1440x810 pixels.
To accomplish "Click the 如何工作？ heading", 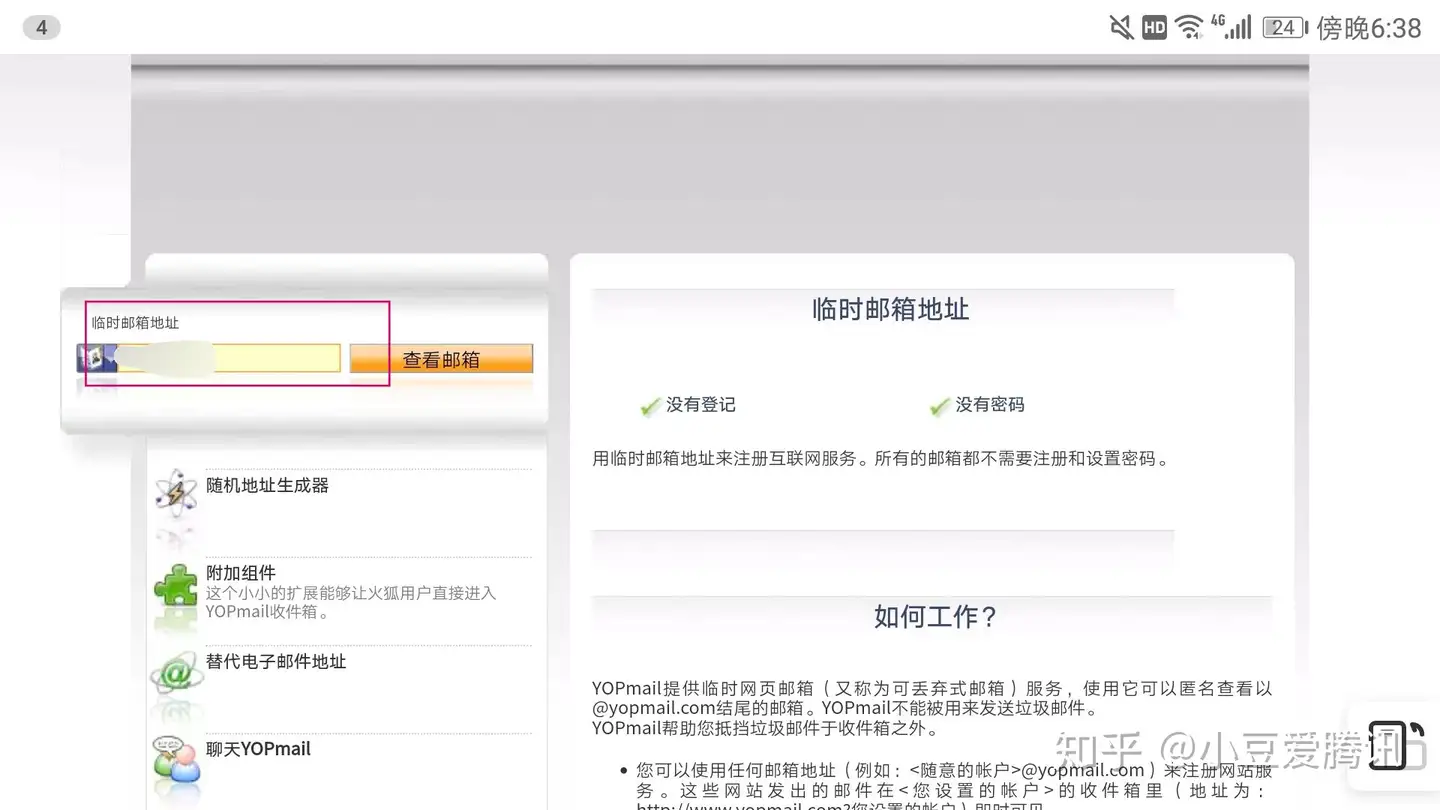I will (936, 616).
